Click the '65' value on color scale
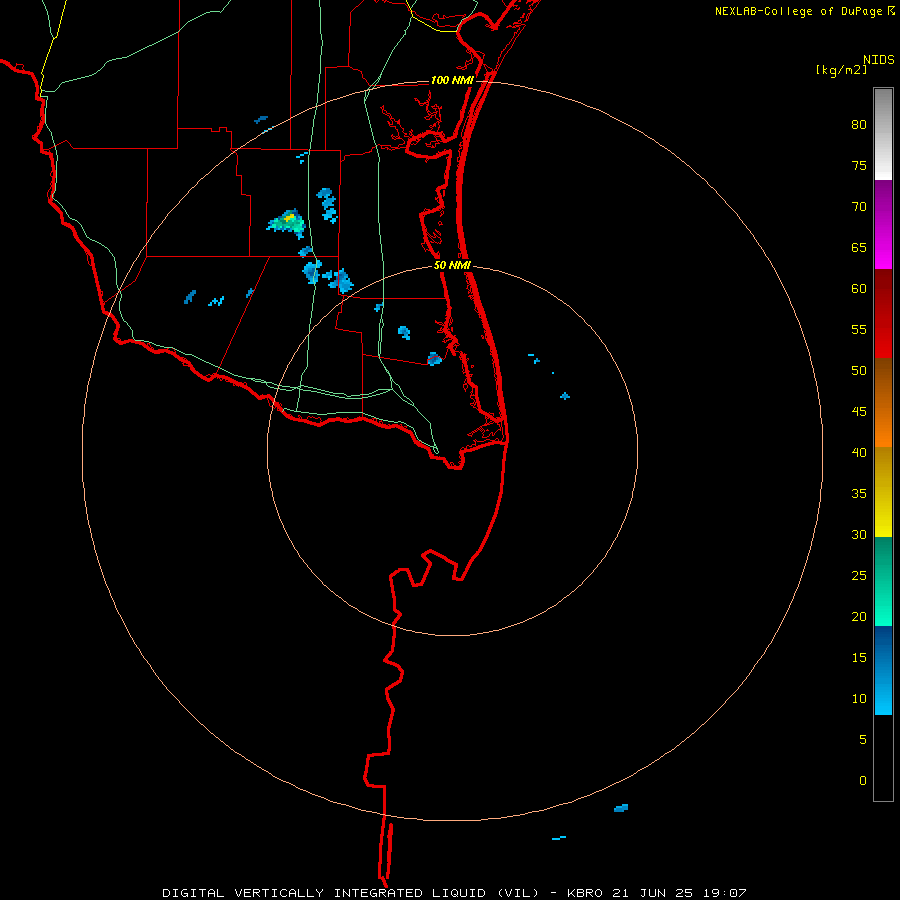 (859, 247)
